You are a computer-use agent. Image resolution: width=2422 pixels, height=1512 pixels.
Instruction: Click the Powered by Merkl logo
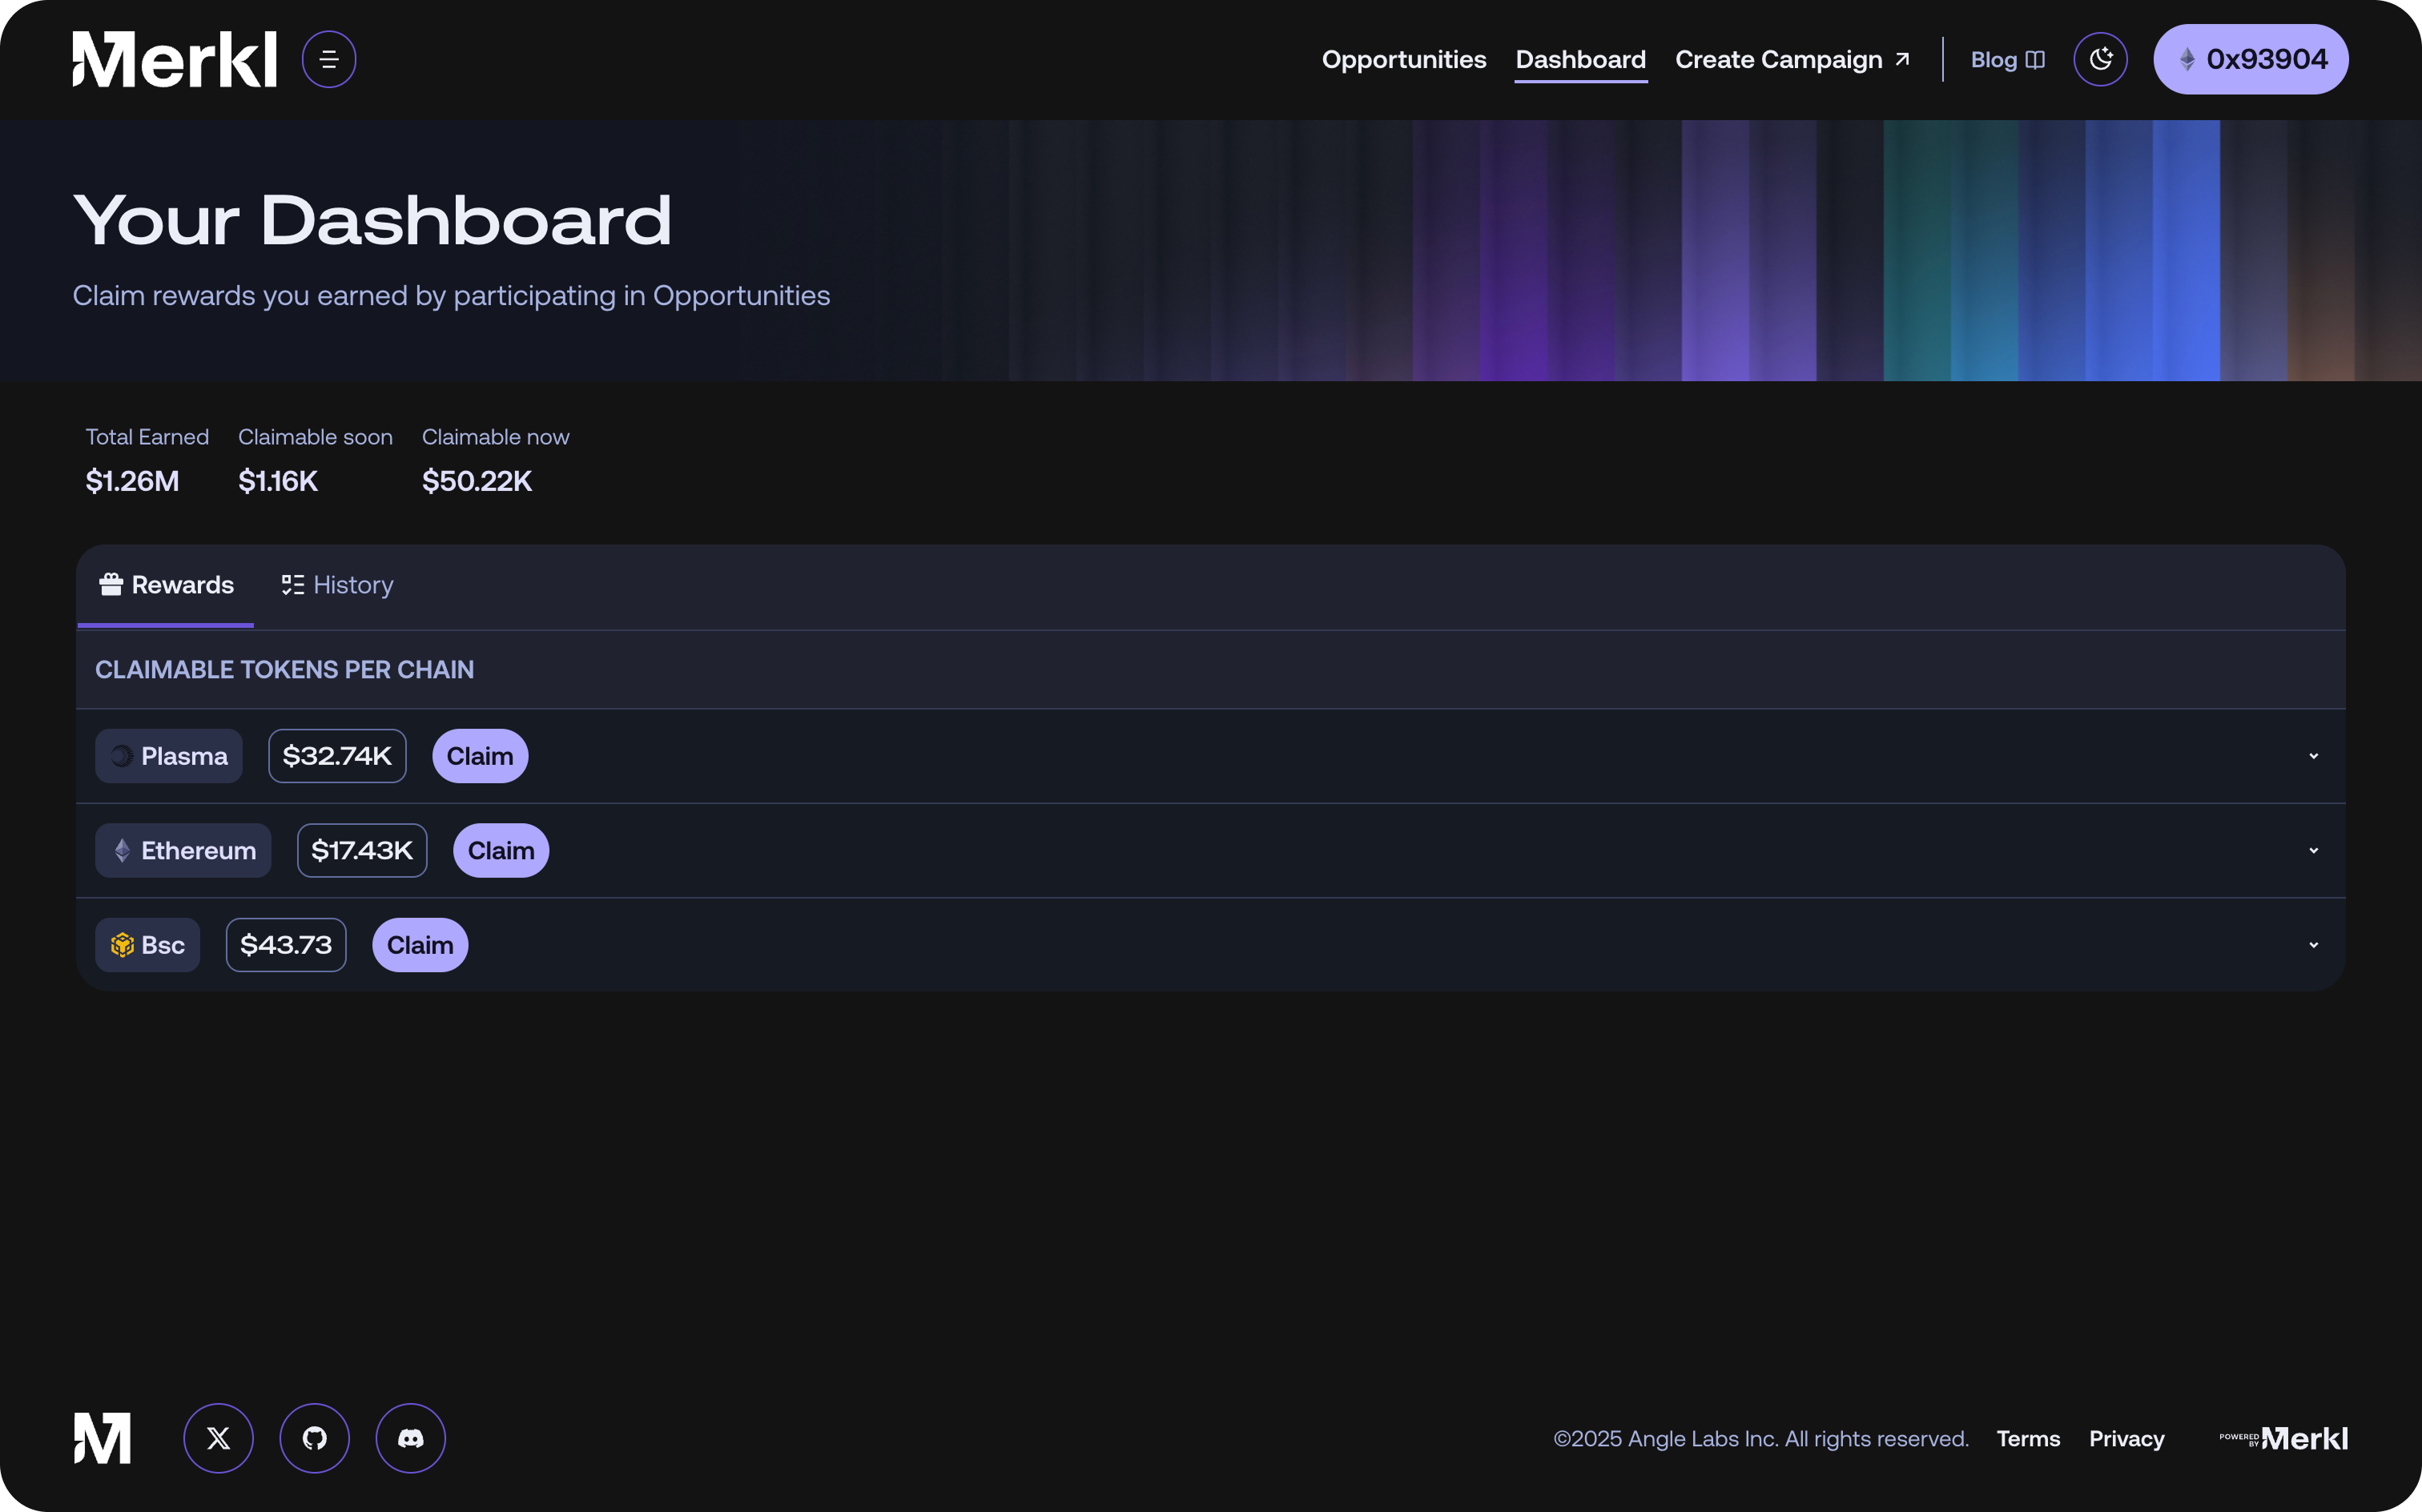(x=2283, y=1438)
